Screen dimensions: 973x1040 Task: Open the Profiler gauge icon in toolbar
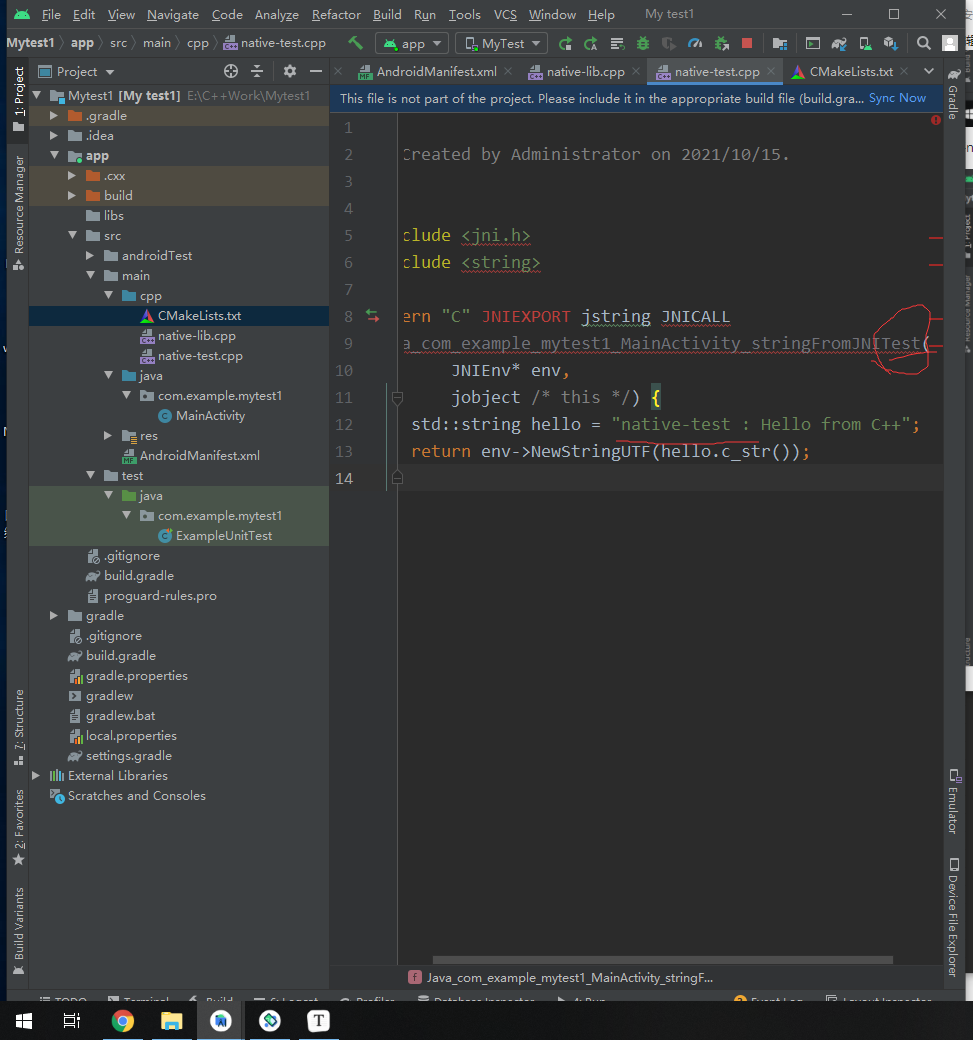click(x=694, y=44)
